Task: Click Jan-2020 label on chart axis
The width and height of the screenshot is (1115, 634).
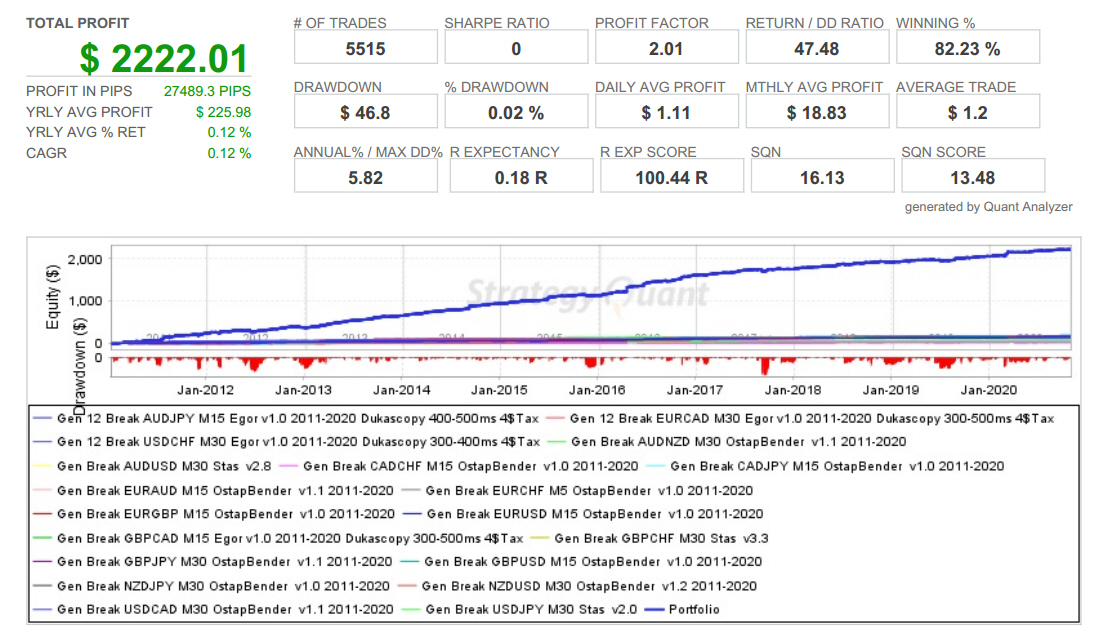Action: [988, 389]
